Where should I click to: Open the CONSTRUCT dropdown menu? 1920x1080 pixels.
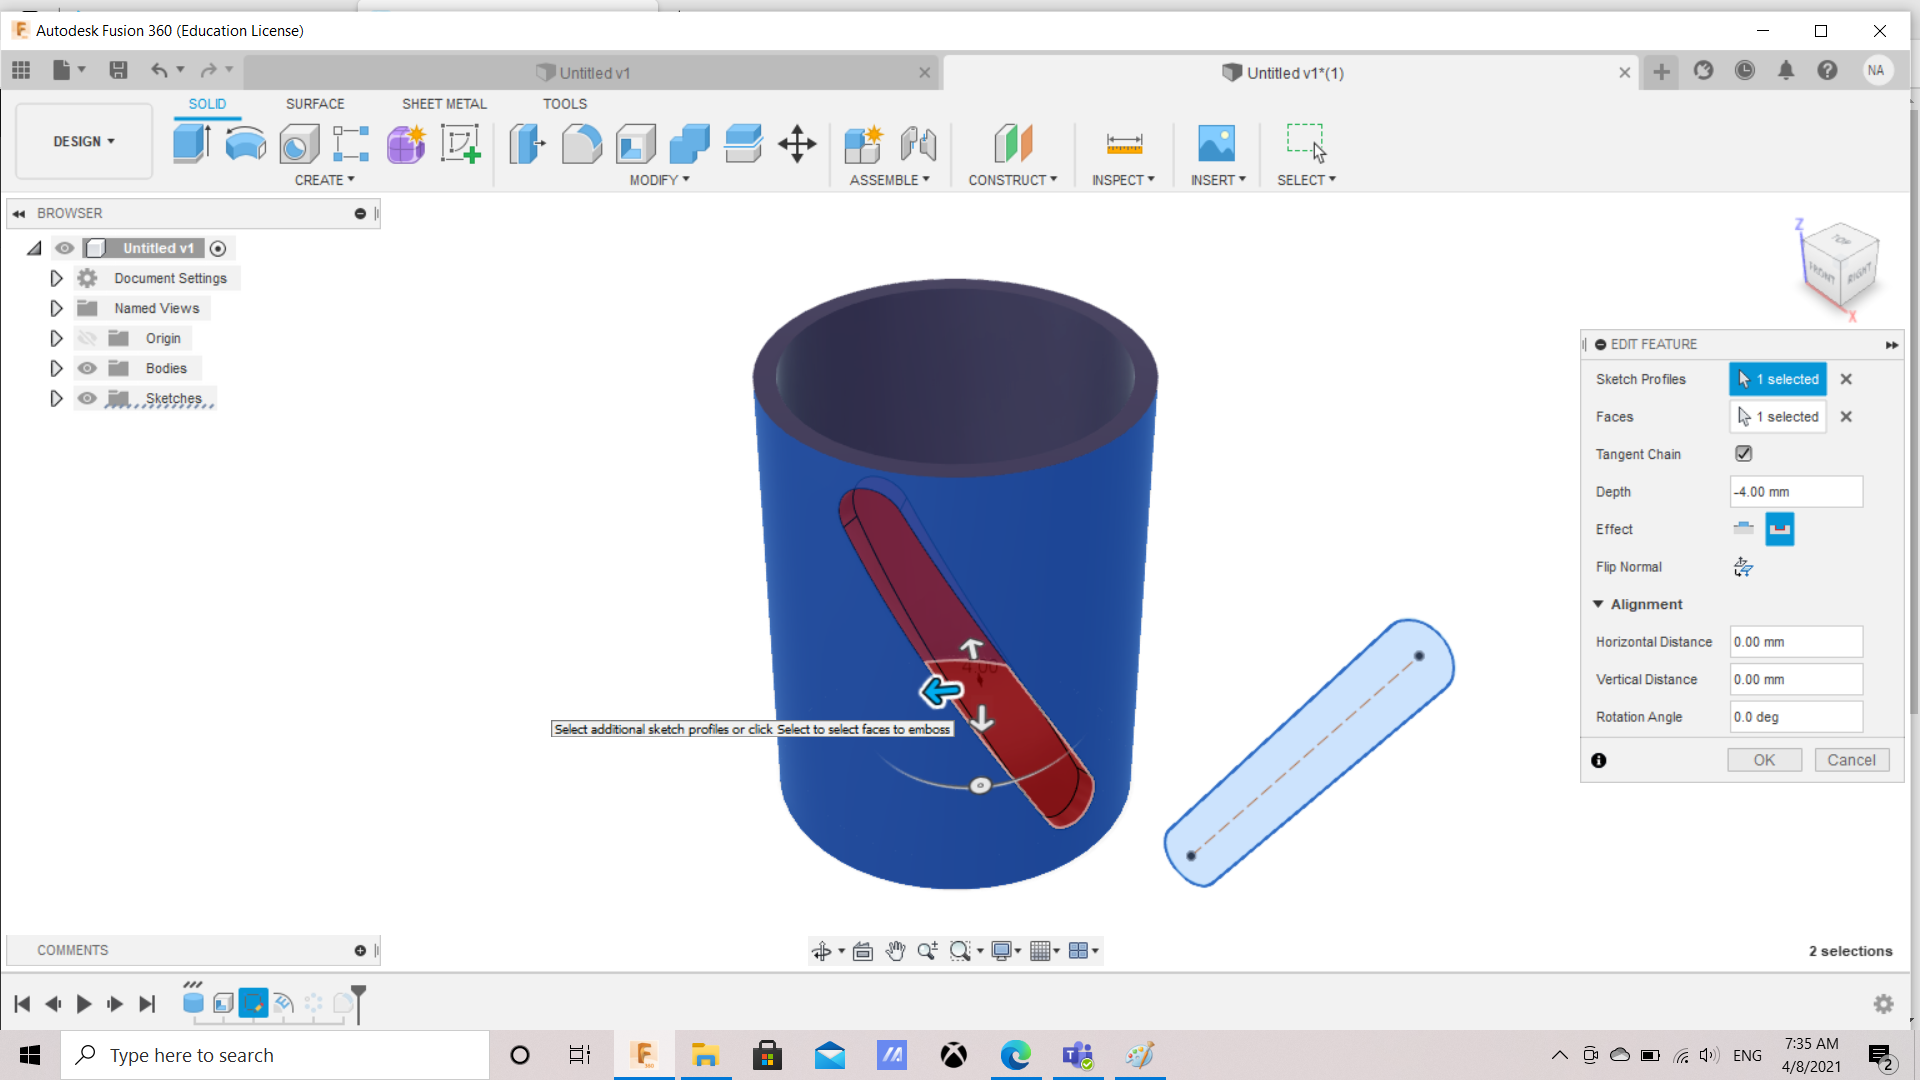coord(1012,180)
